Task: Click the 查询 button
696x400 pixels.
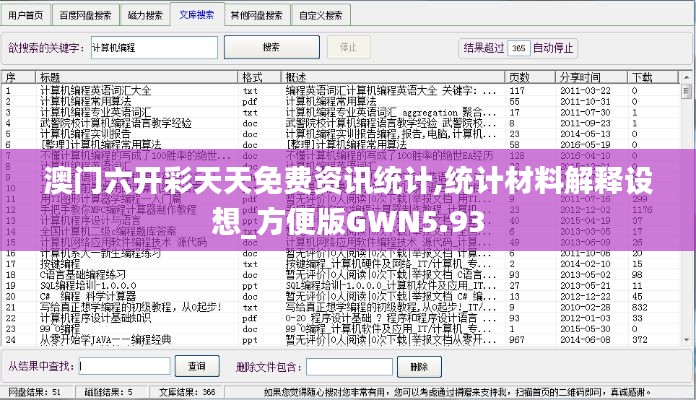Action: pyautogui.click(x=197, y=365)
